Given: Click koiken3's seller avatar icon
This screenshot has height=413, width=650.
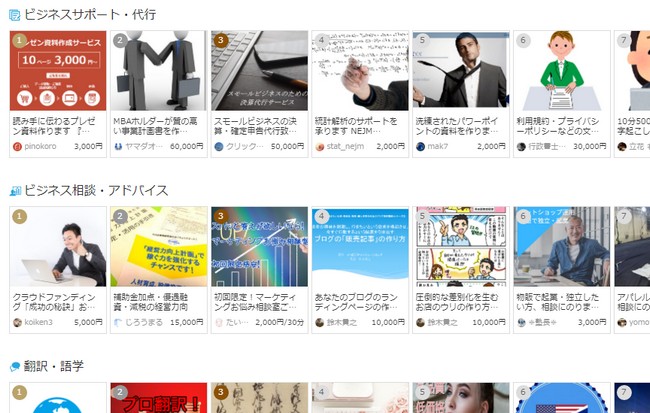Looking at the screenshot, I should point(17,322).
